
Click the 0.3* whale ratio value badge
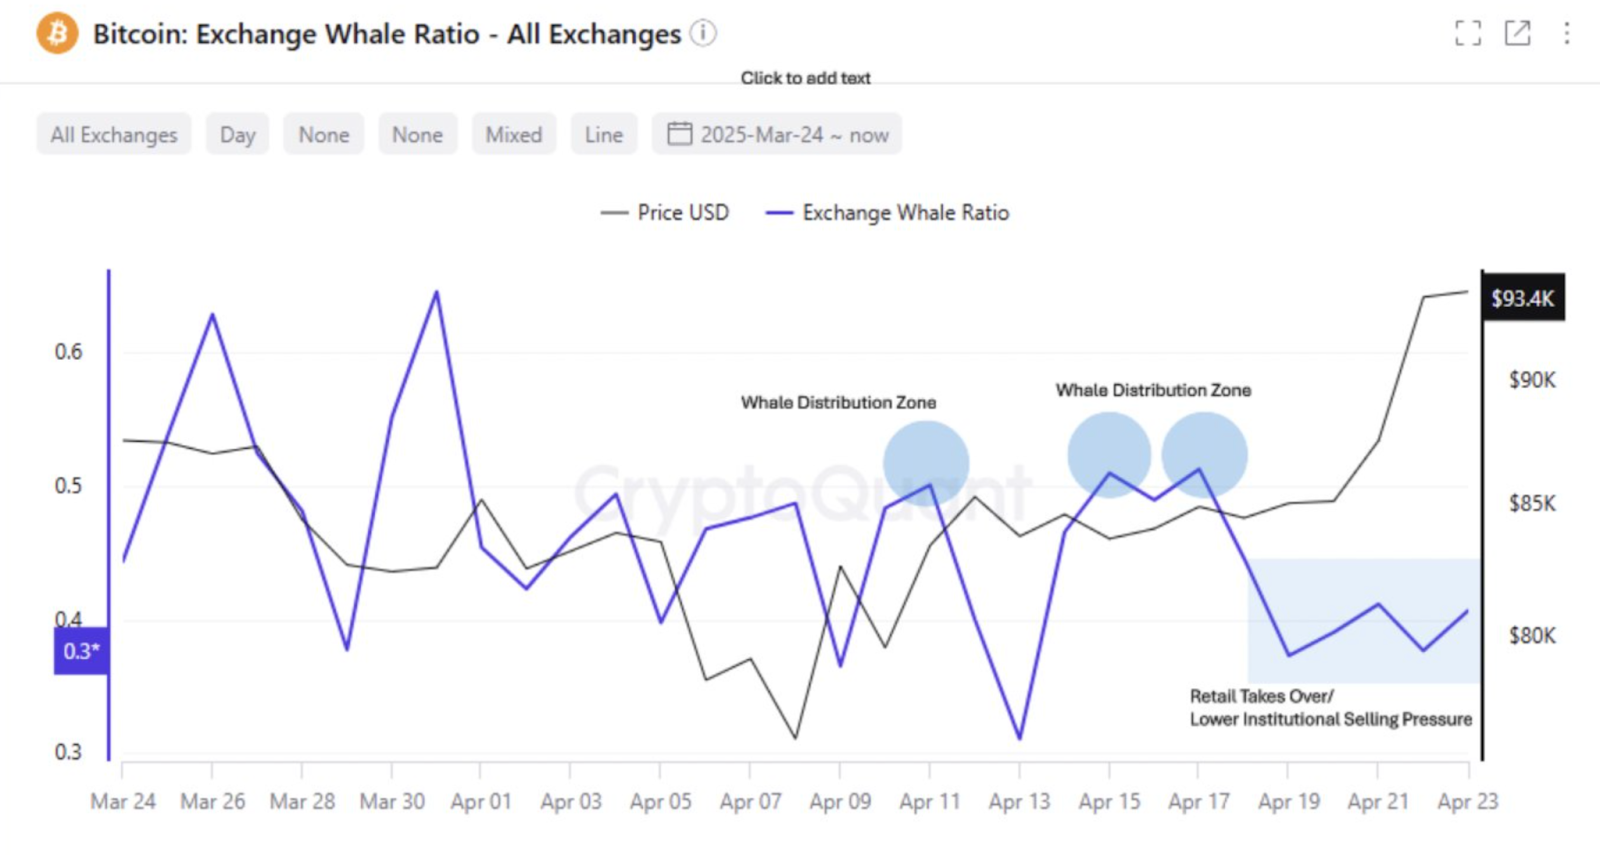[81, 651]
